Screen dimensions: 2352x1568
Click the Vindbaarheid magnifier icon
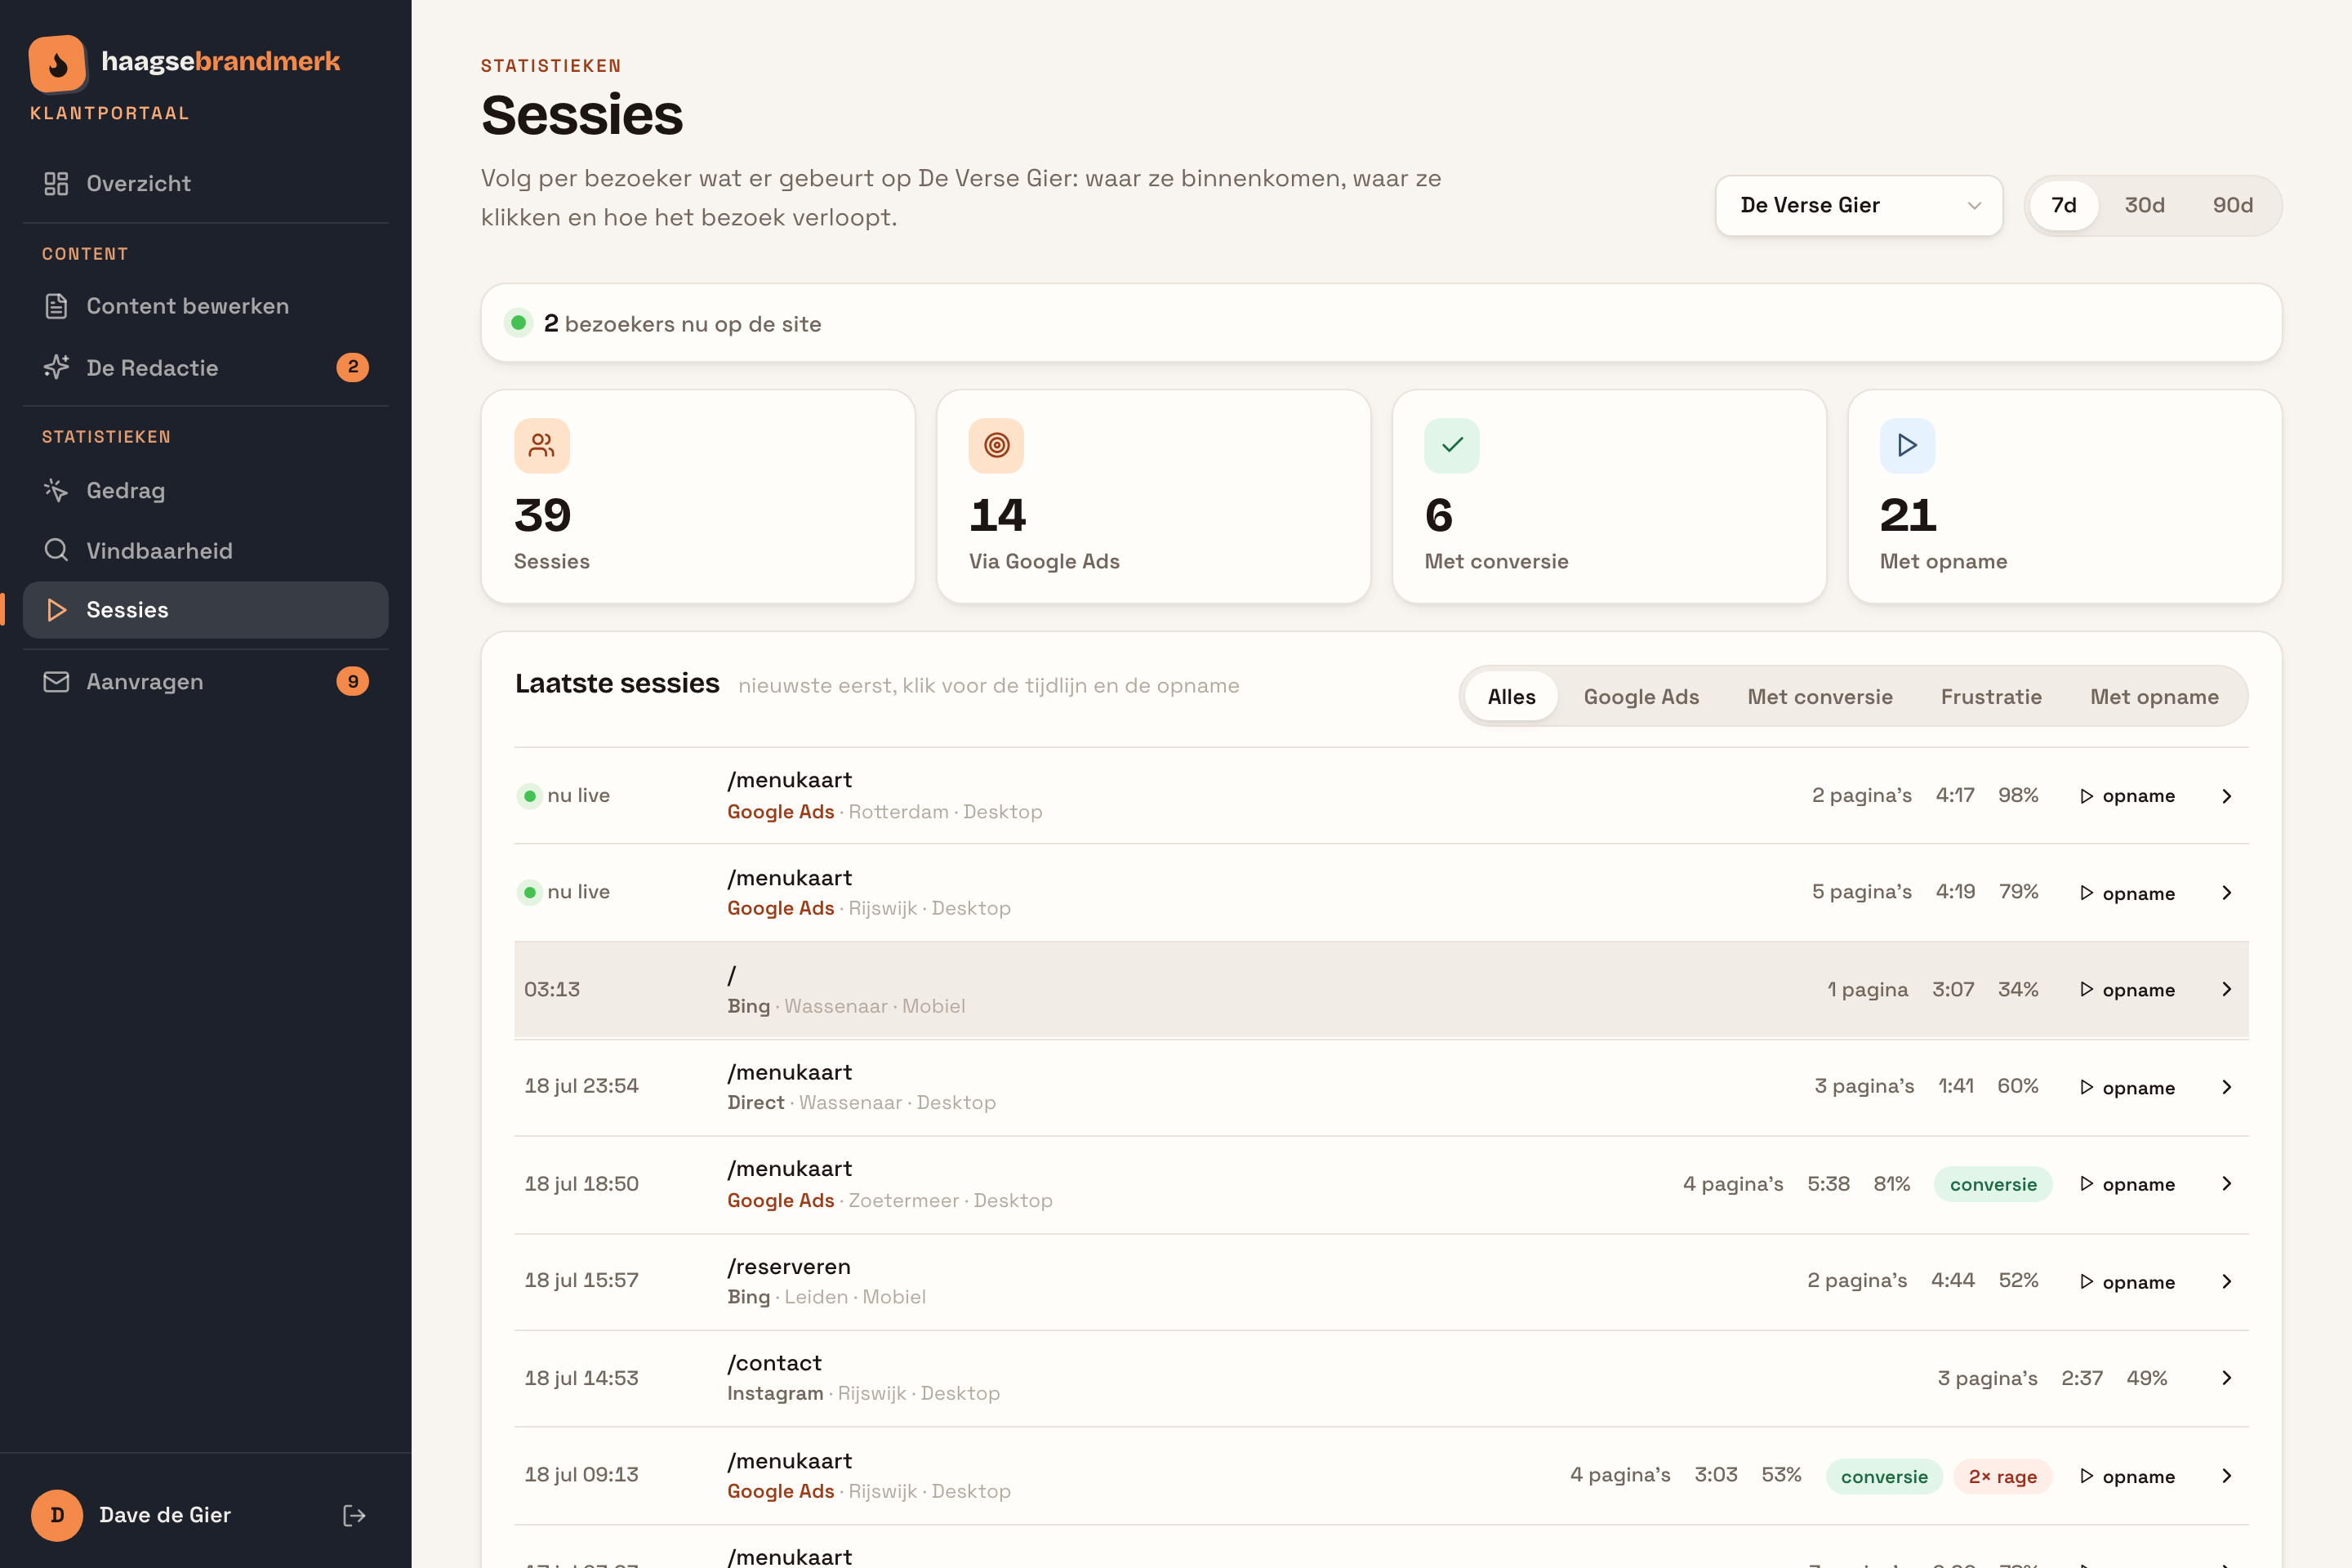(56, 550)
